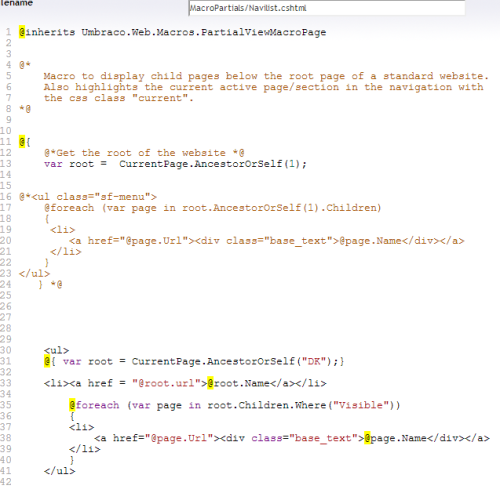Click the comment line 'Also highlights the current active'
This screenshot has height=489, width=500.
coord(263,87)
